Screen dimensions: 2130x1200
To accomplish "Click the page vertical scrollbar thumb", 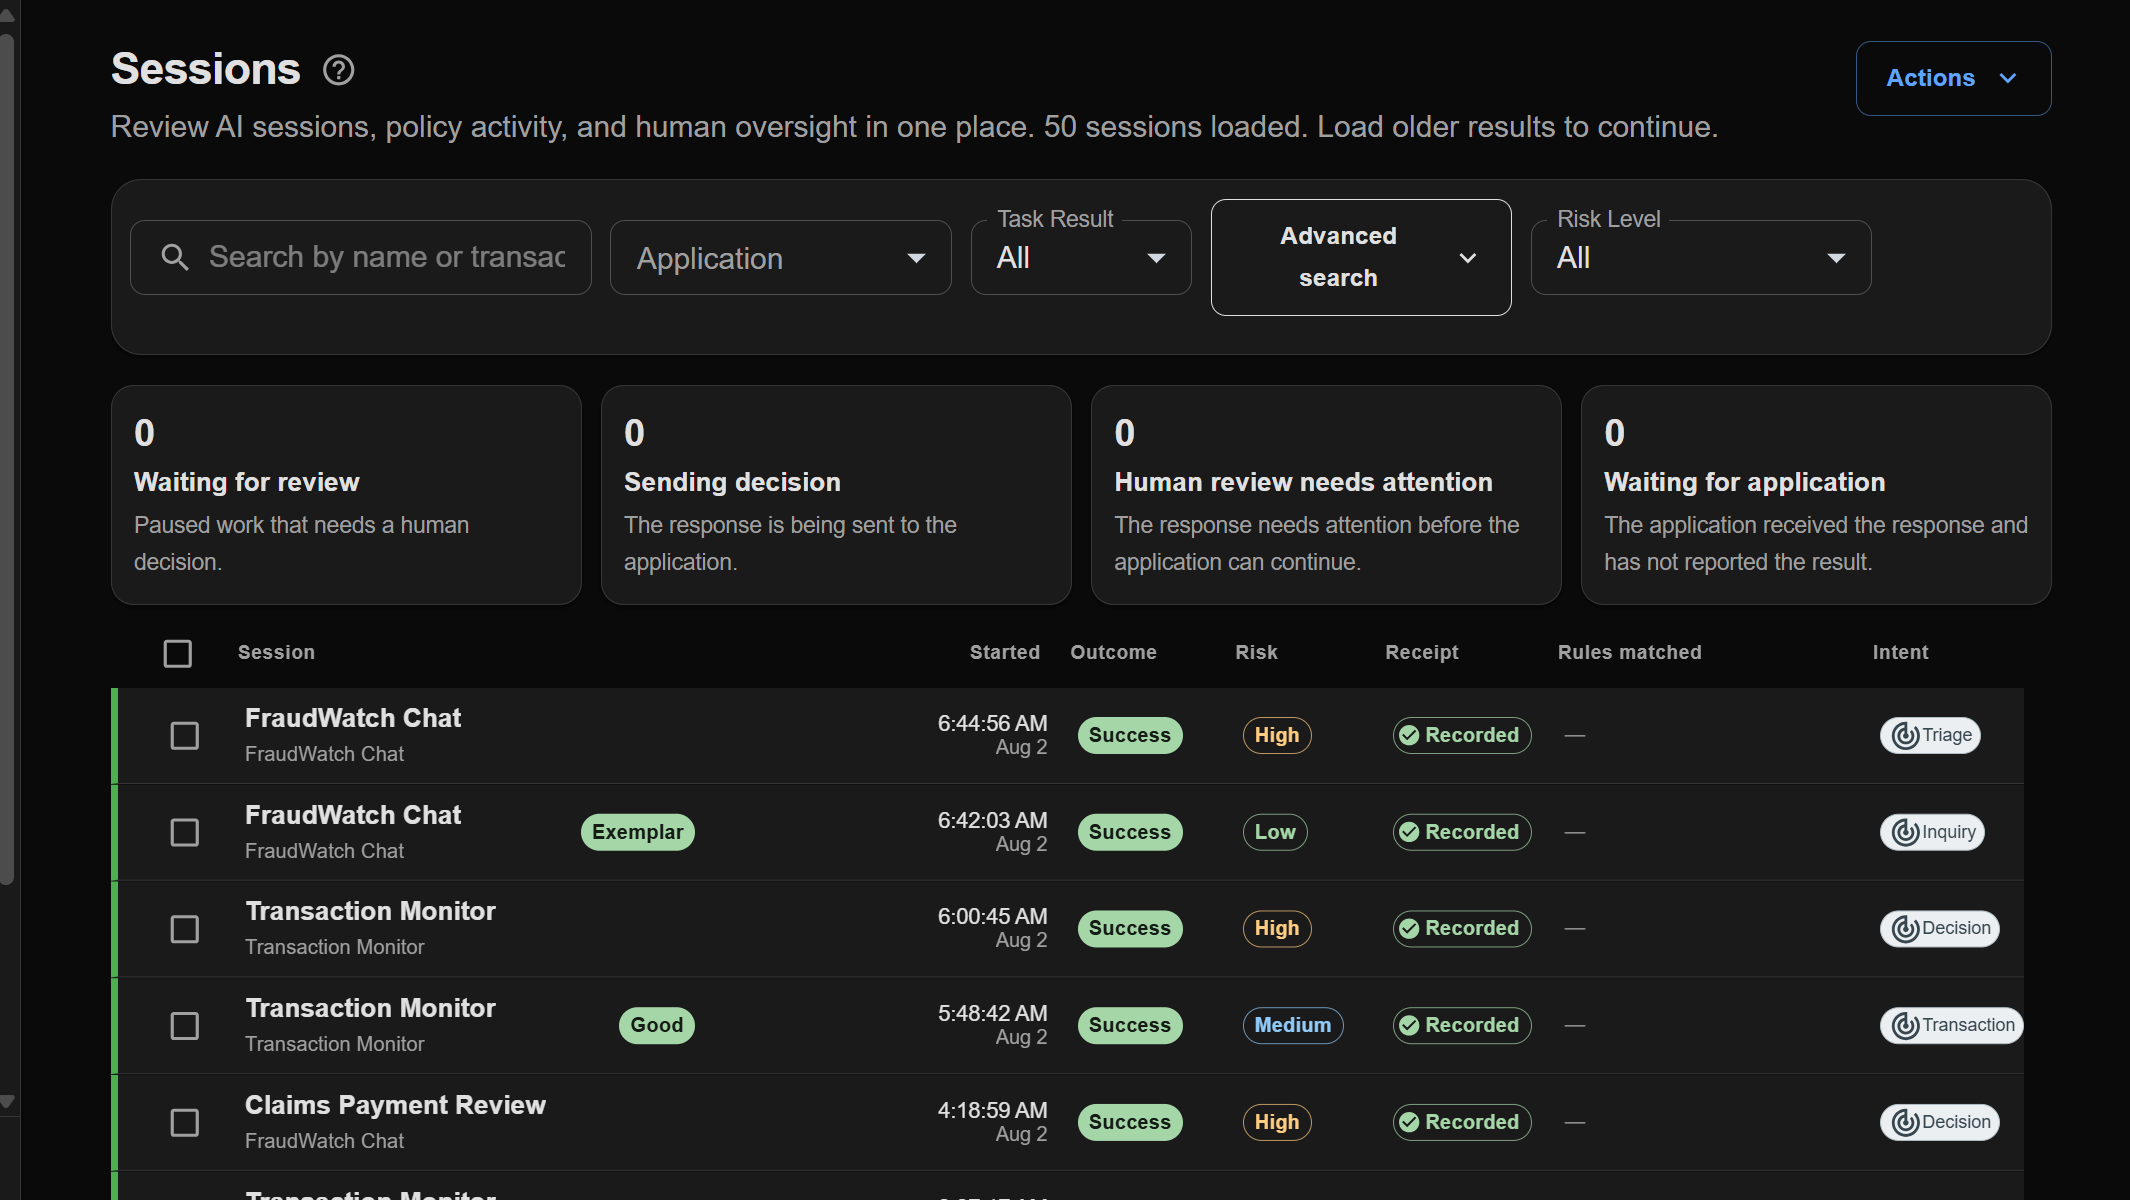I will [7, 460].
